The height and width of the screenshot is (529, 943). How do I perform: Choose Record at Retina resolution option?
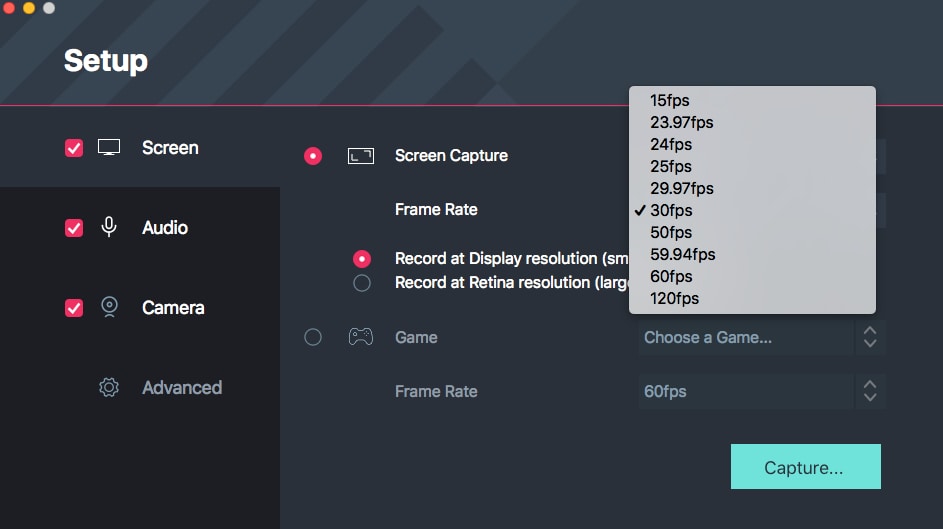pyautogui.click(x=362, y=283)
